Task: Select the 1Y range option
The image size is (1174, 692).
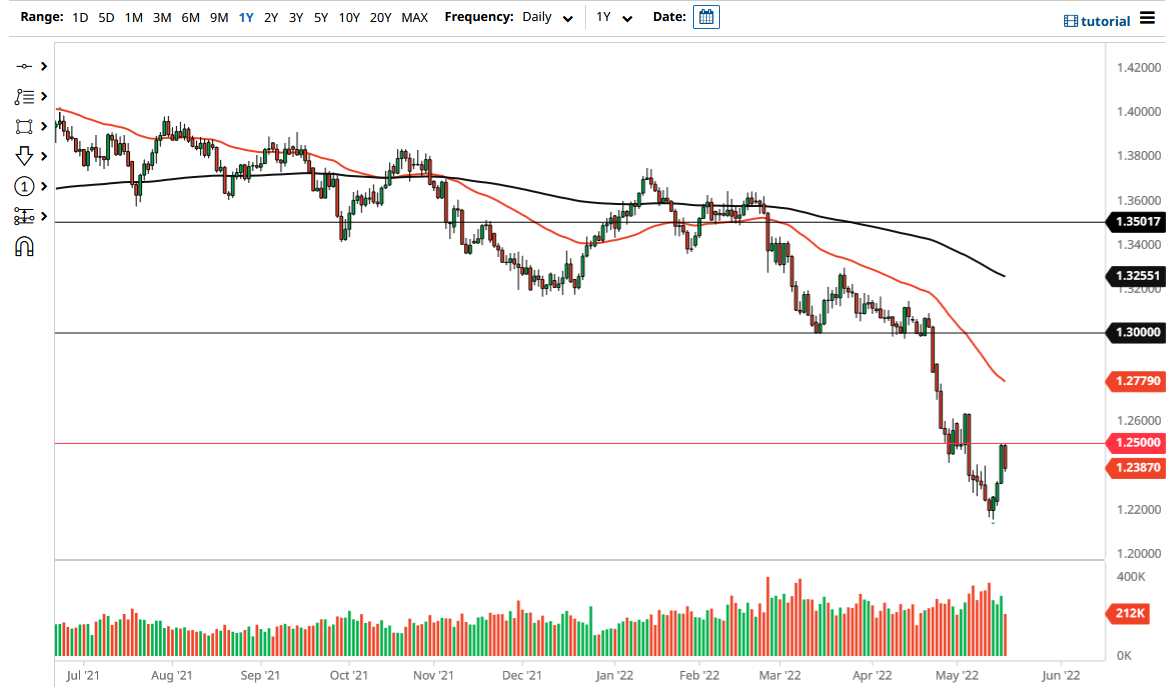Action: [246, 17]
